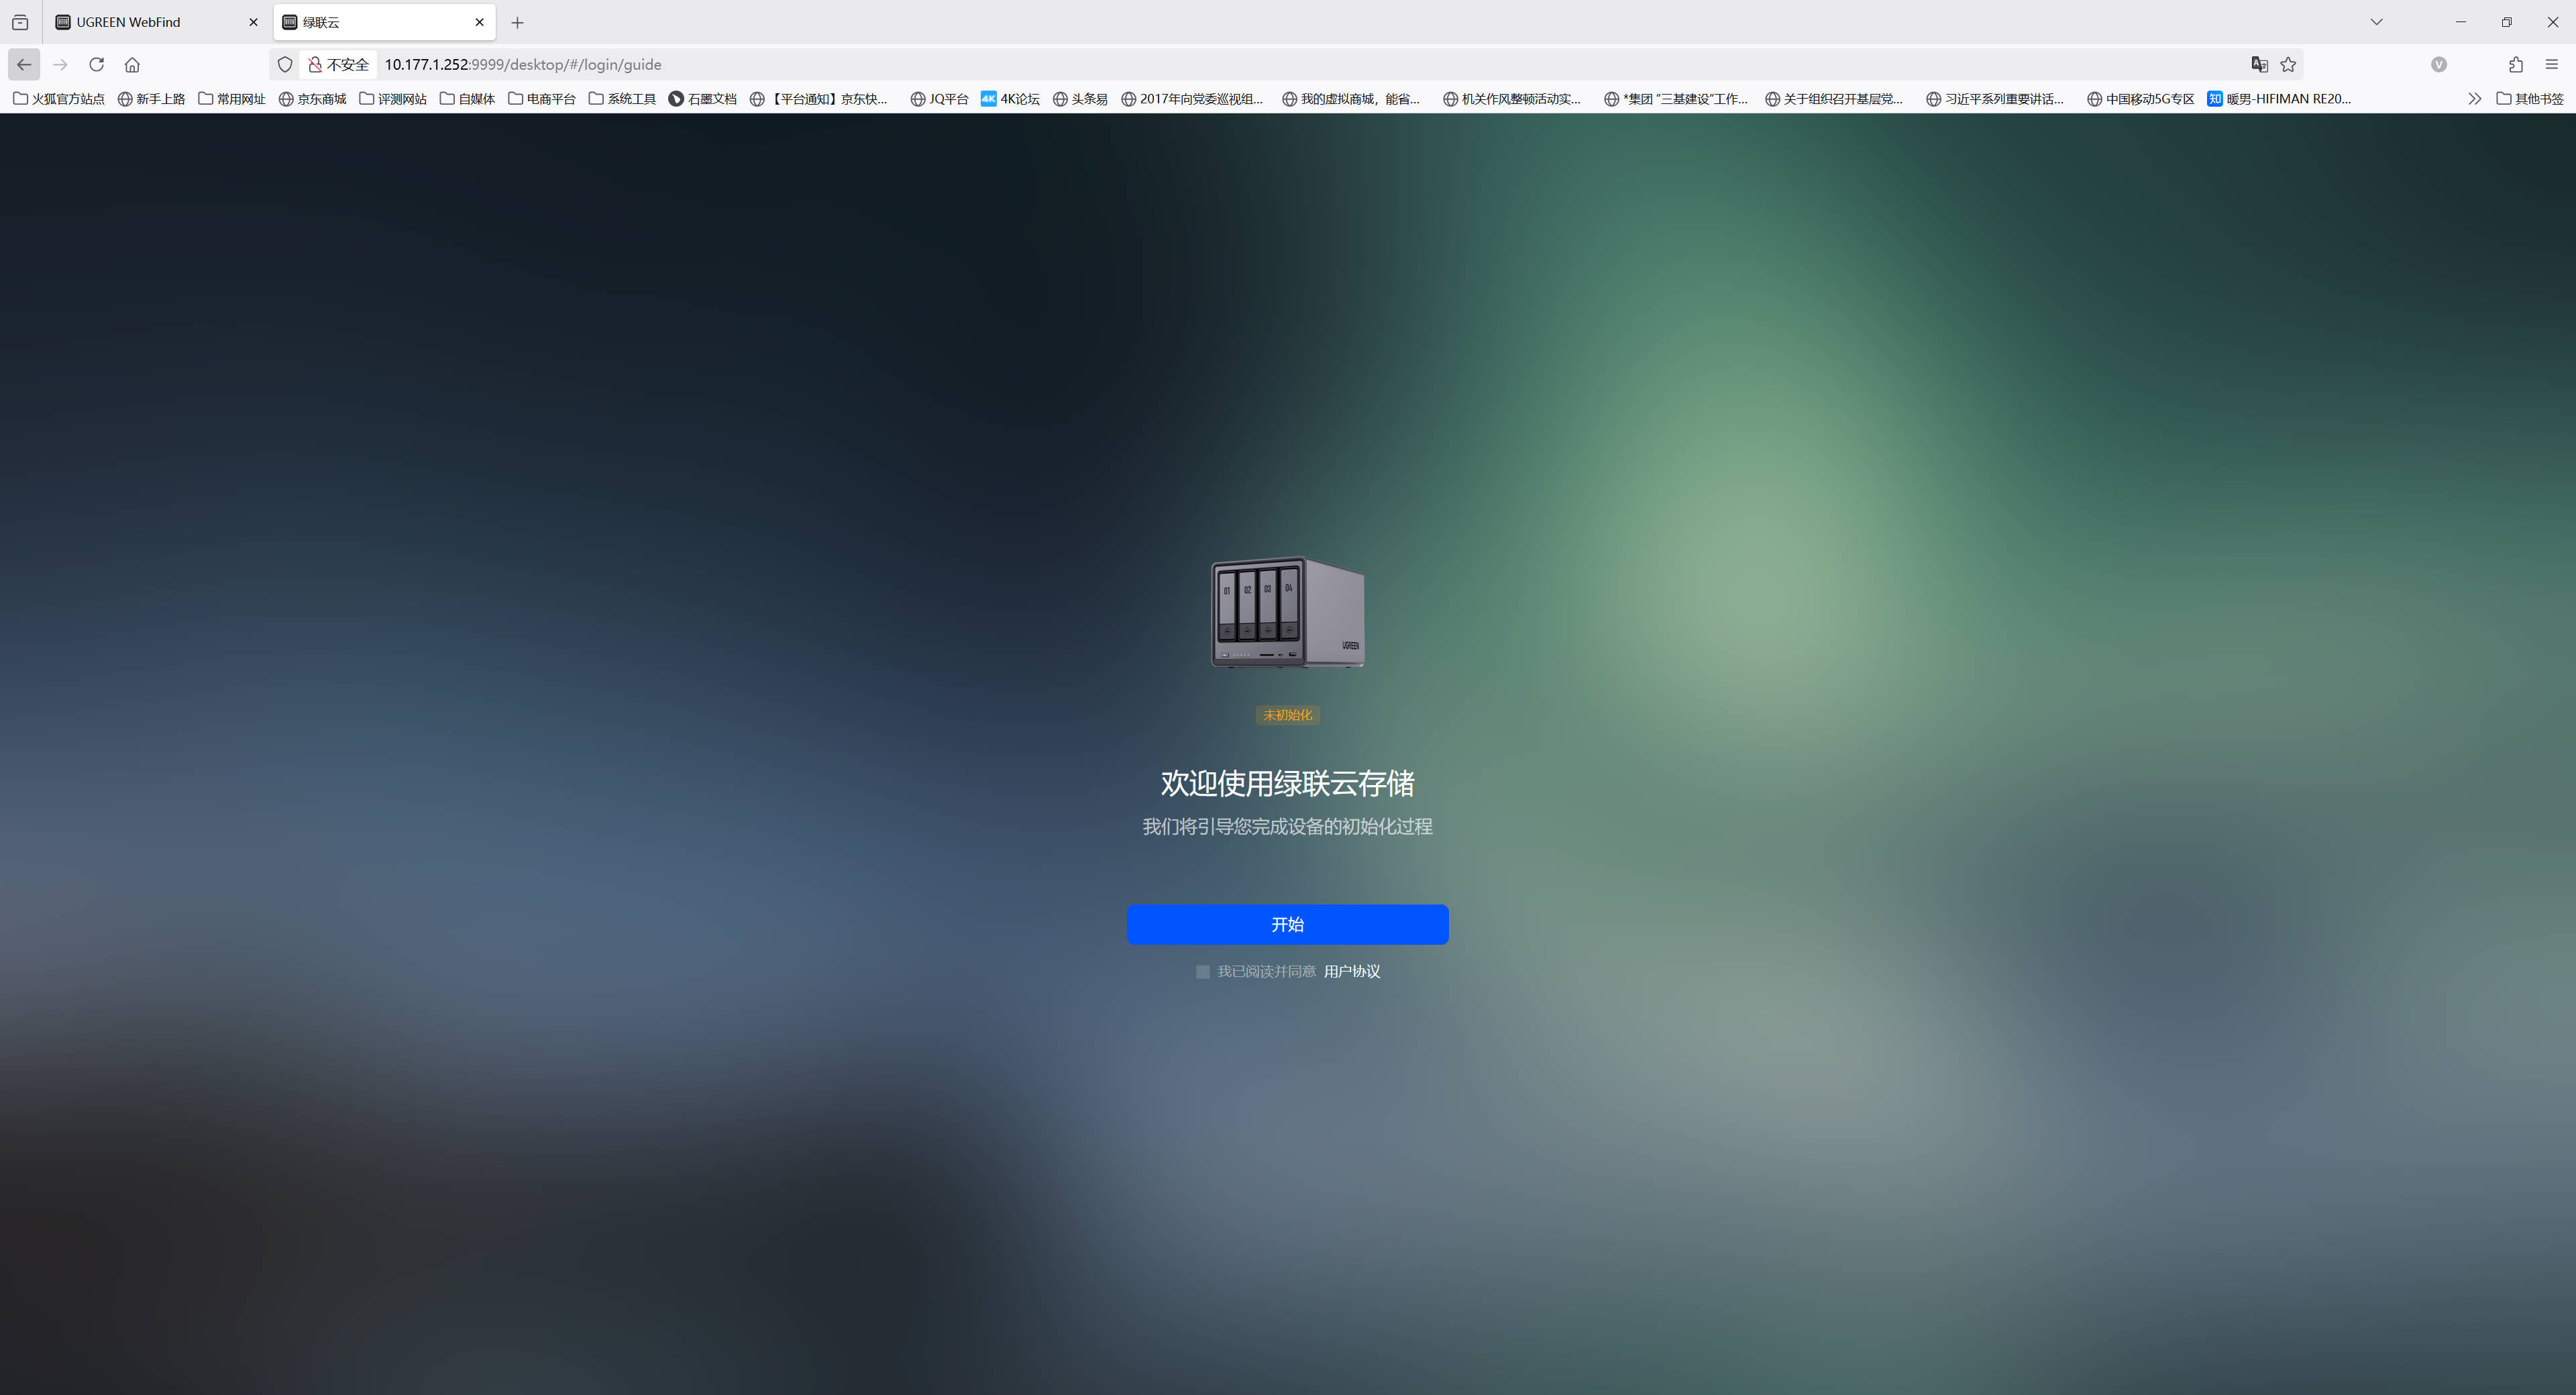Expand the list all tabs chevron
This screenshot has width=2576, height=1395.
pyautogui.click(x=2376, y=22)
